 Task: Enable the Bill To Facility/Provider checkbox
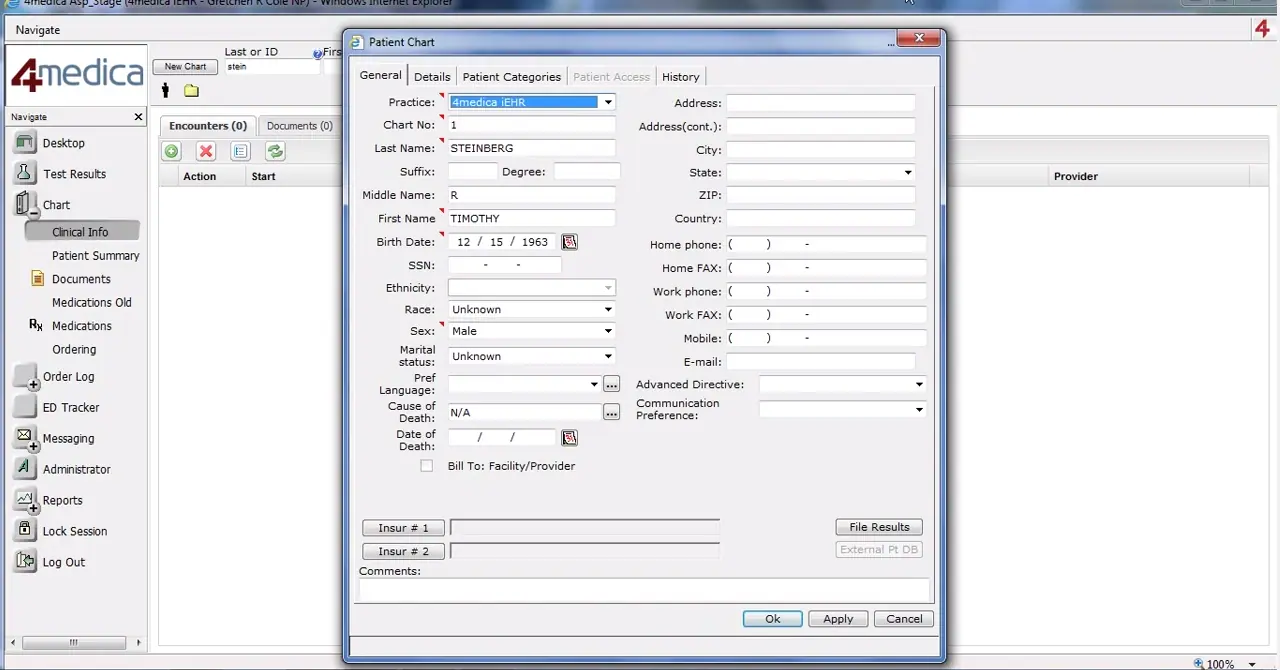(x=426, y=465)
